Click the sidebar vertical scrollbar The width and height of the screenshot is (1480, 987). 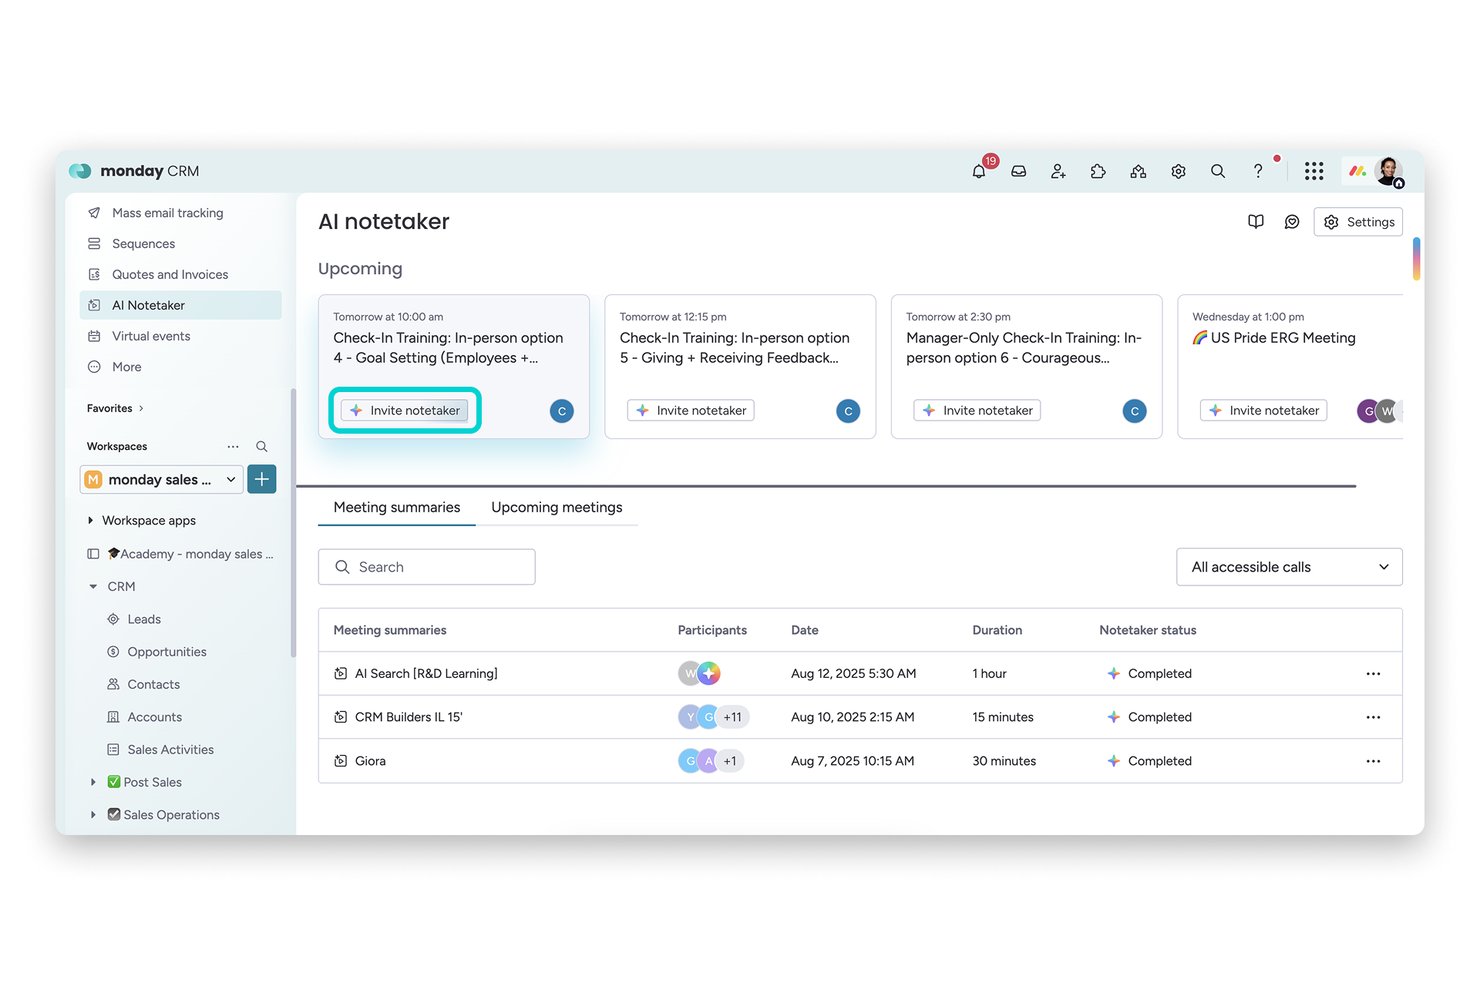pos(293,522)
